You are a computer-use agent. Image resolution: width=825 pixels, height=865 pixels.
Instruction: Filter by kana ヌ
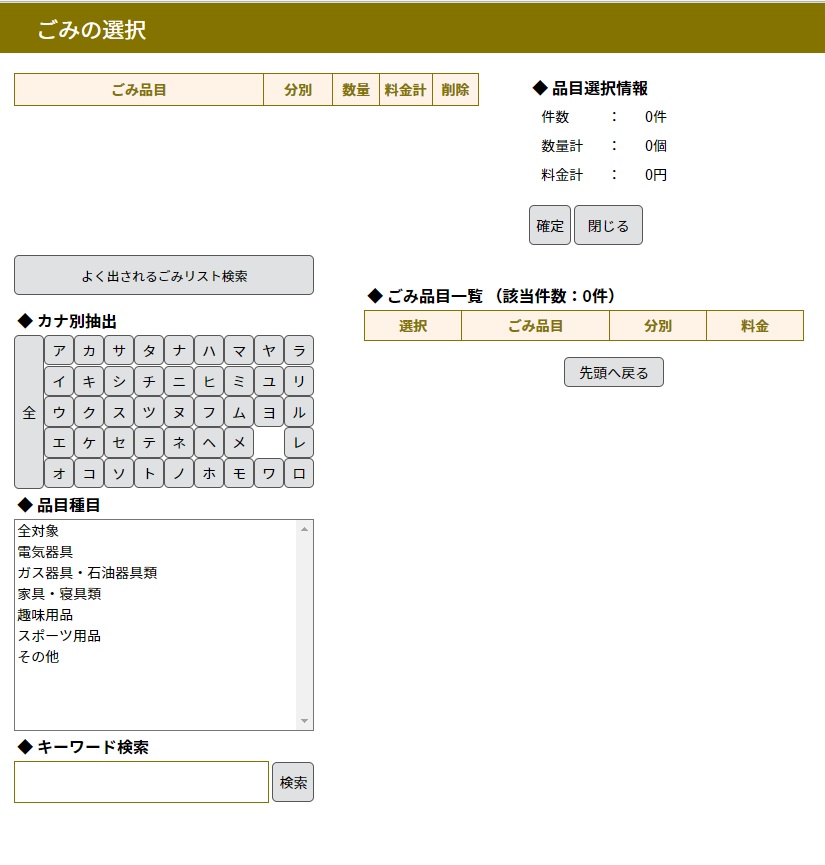(x=179, y=412)
